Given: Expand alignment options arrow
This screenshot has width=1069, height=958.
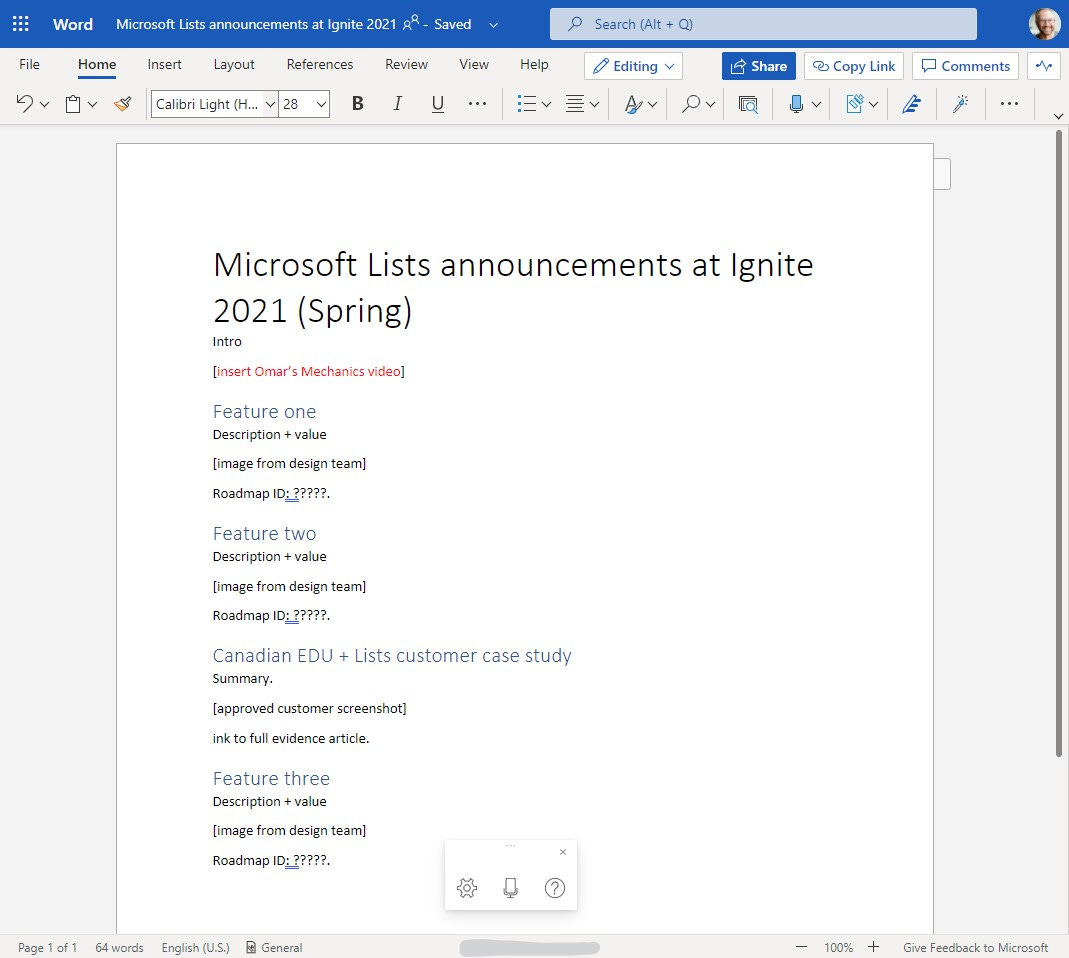Looking at the screenshot, I should click(x=594, y=104).
